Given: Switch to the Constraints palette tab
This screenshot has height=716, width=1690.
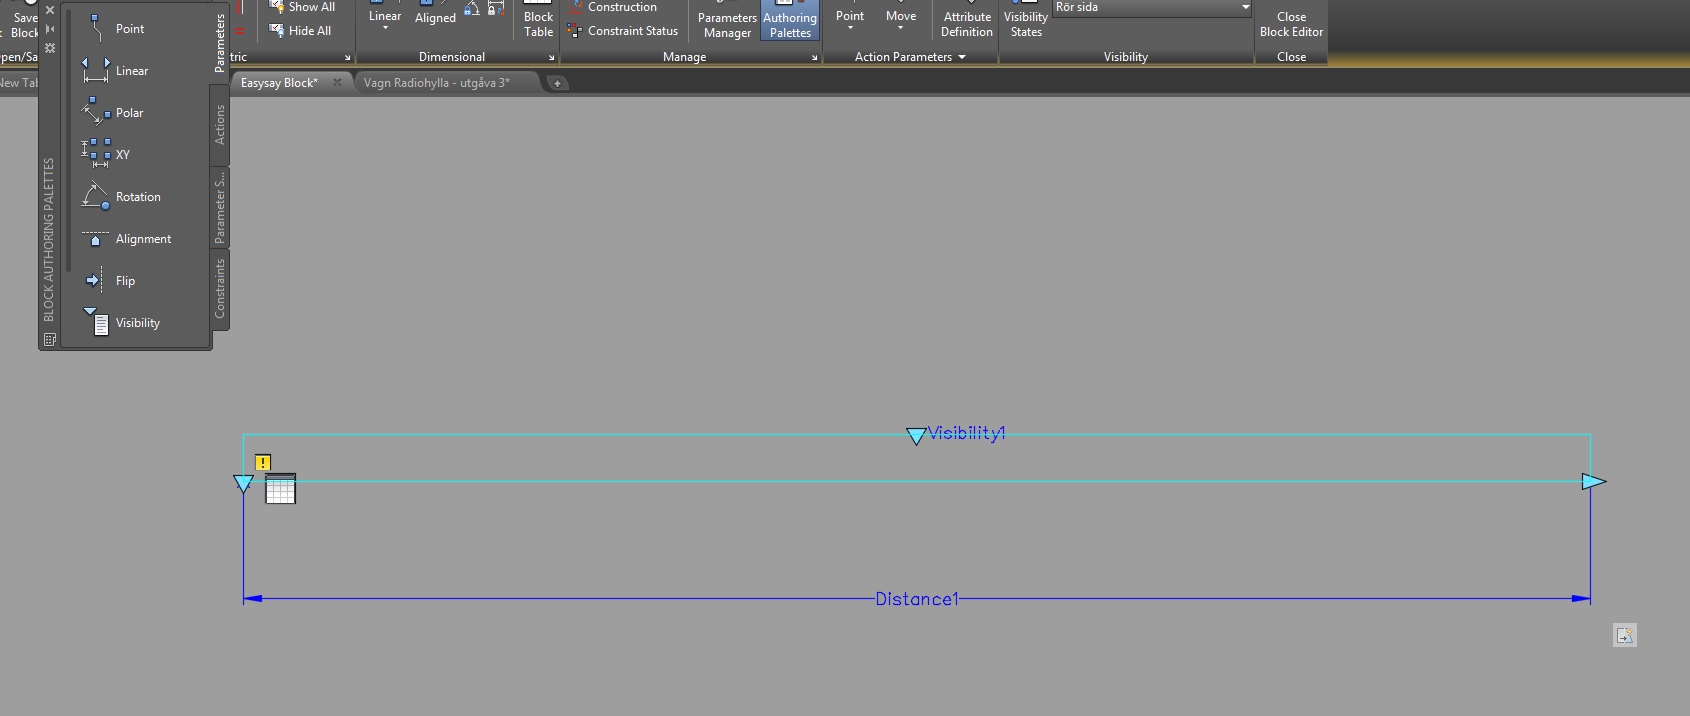Looking at the screenshot, I should click(x=220, y=289).
